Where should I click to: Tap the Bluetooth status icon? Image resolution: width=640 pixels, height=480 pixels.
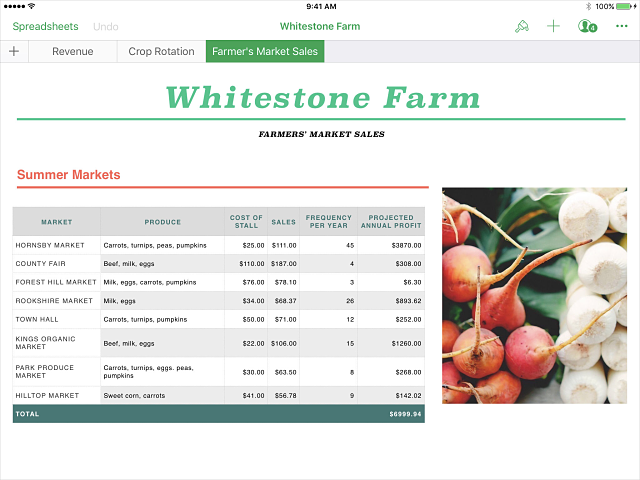pos(588,7)
